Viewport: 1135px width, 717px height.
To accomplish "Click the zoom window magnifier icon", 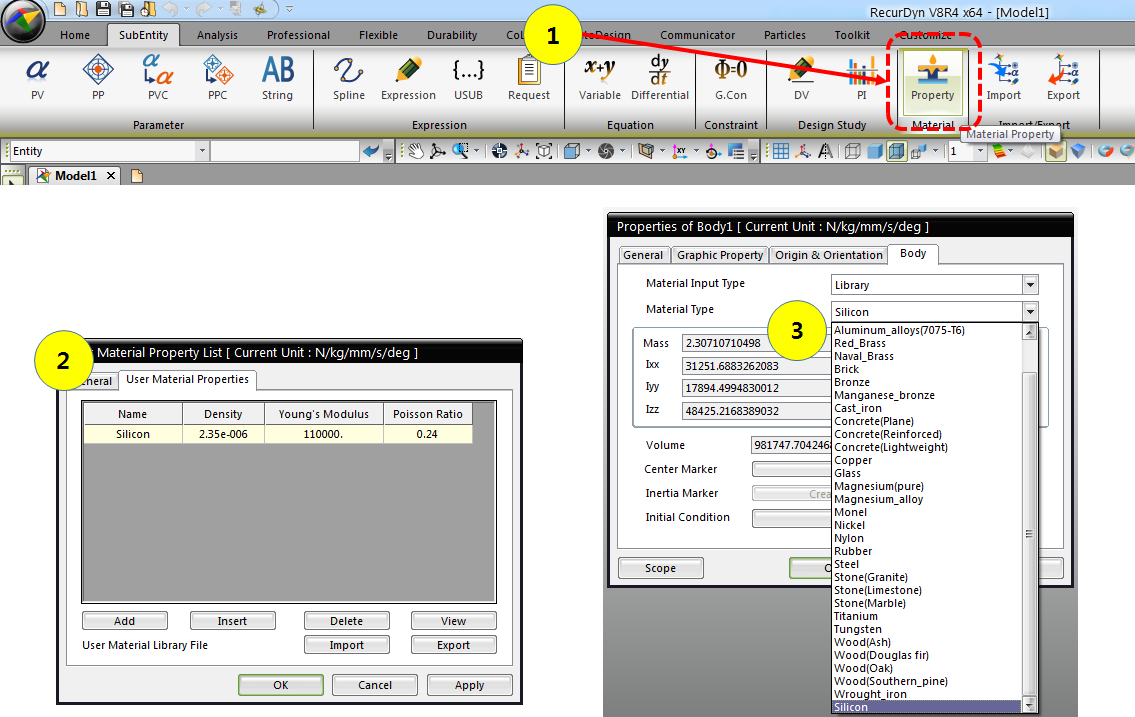I will pos(460,151).
